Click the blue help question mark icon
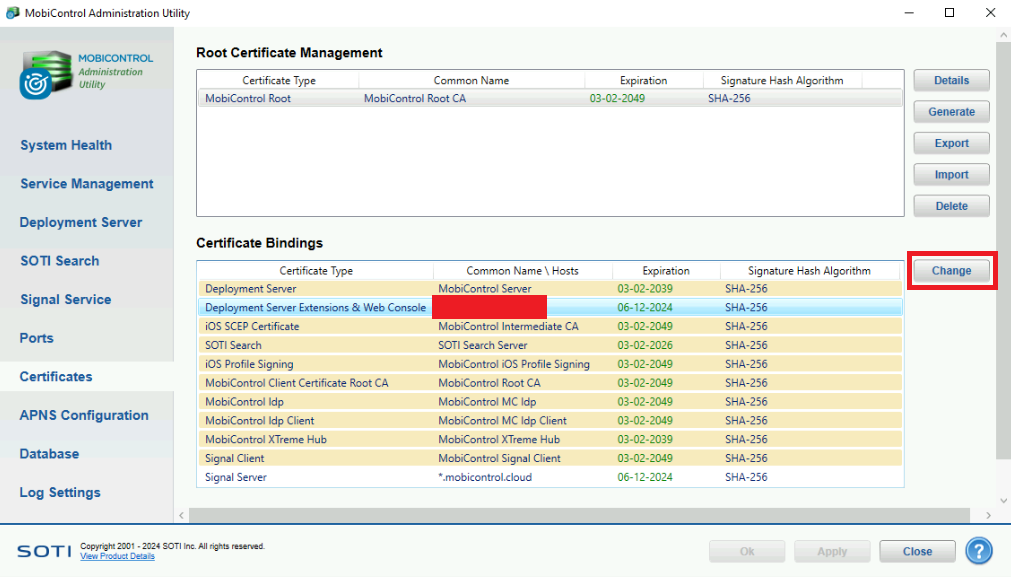 coord(979,551)
